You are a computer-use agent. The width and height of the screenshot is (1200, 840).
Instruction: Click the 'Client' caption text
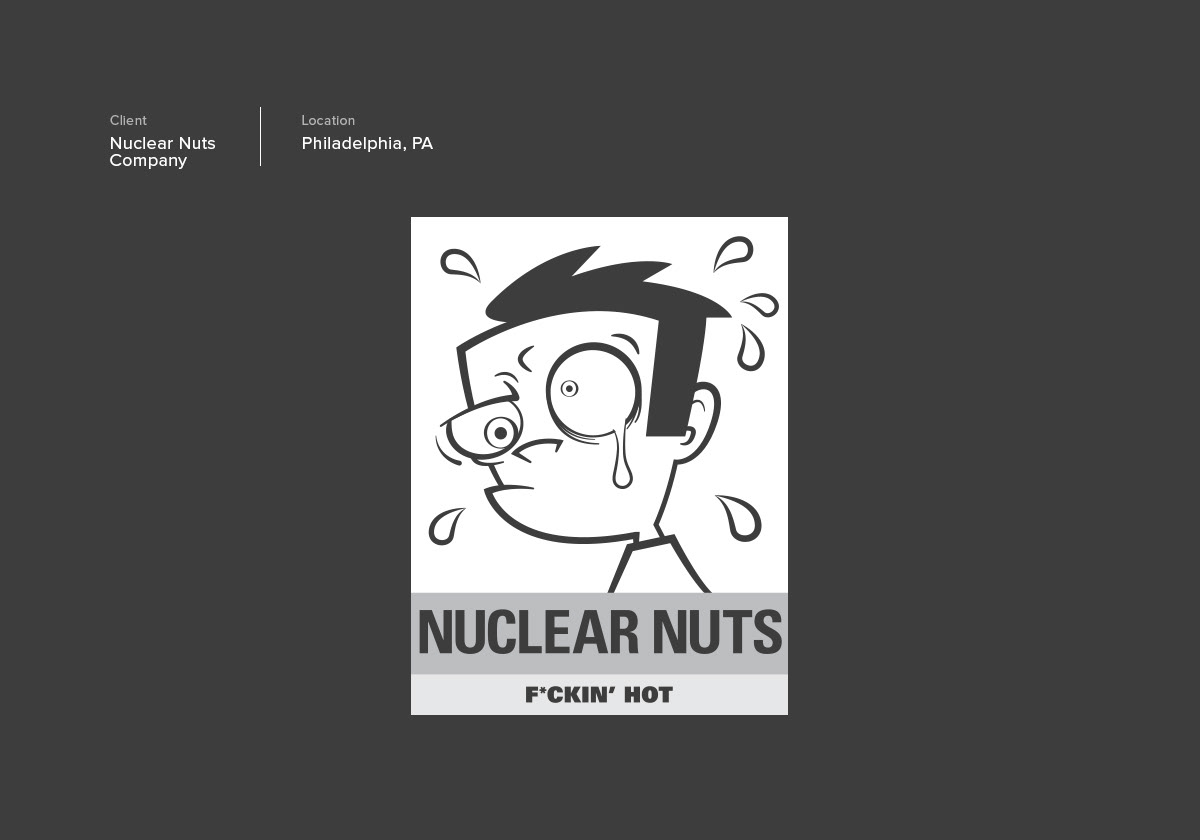(x=128, y=120)
